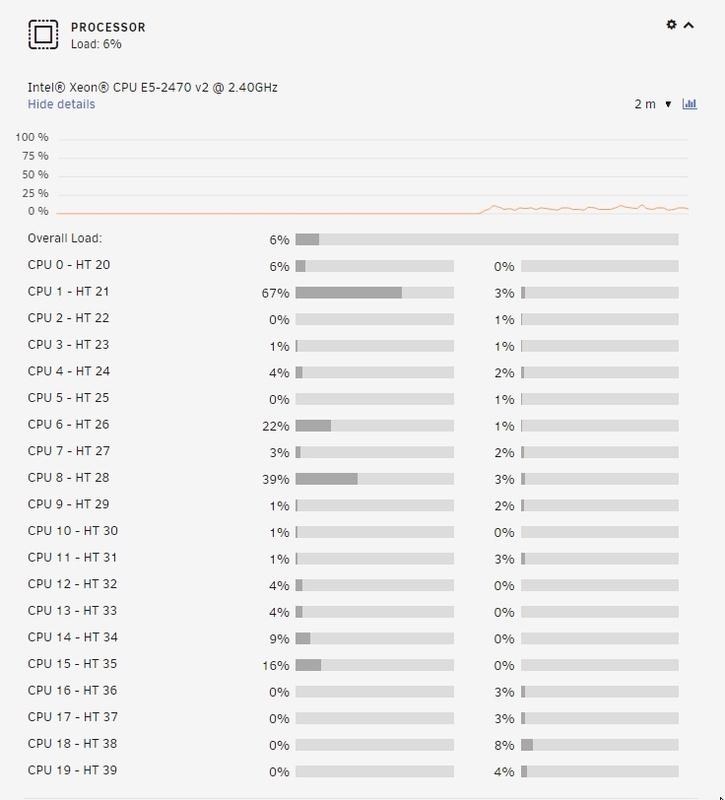
Task: Select the CPU 10 - HT 30 label
Action: 72,531
